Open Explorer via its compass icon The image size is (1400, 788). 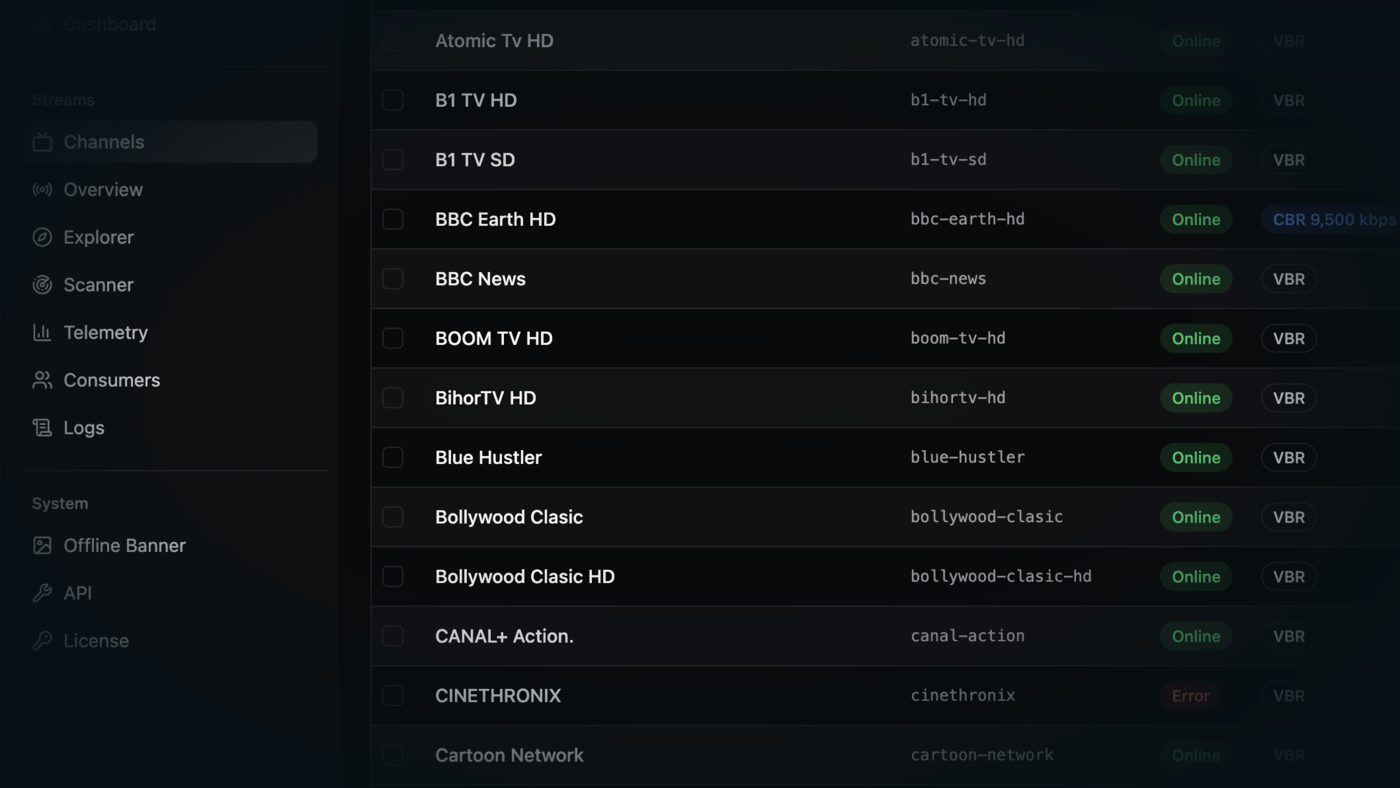coord(42,237)
